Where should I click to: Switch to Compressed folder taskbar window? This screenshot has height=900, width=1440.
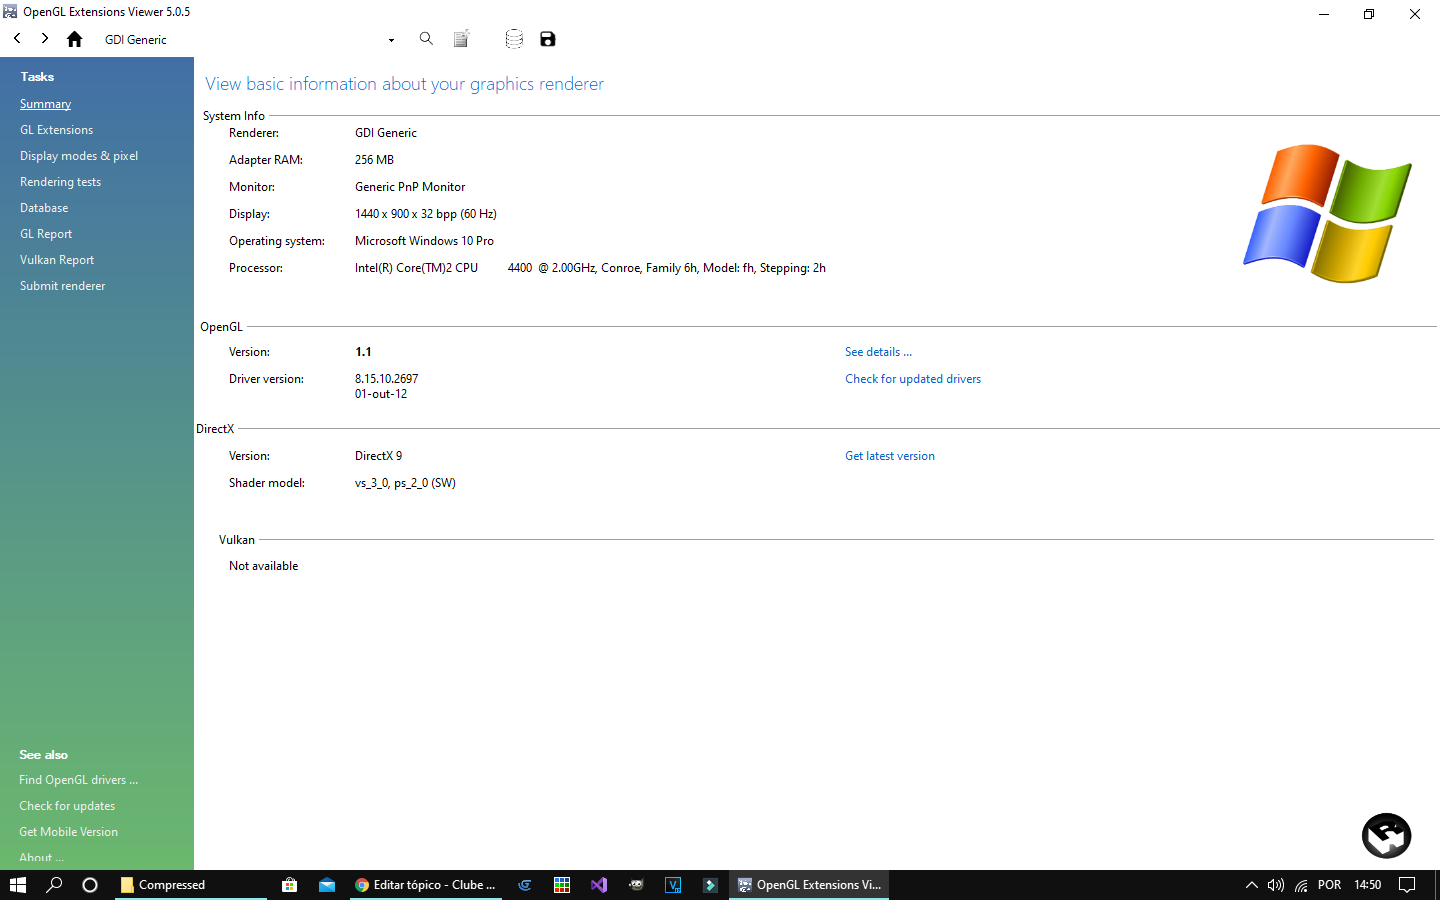[191, 885]
